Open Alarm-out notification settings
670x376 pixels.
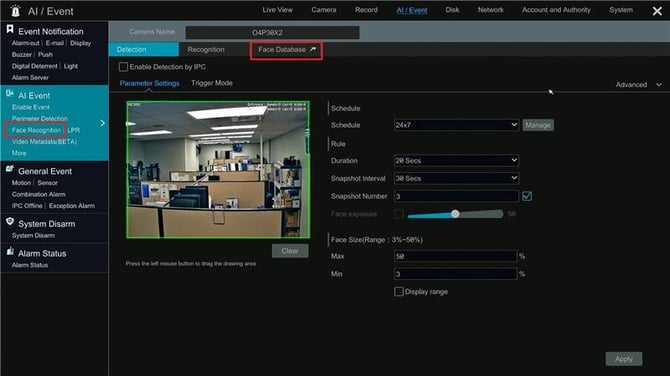[x=26, y=43]
